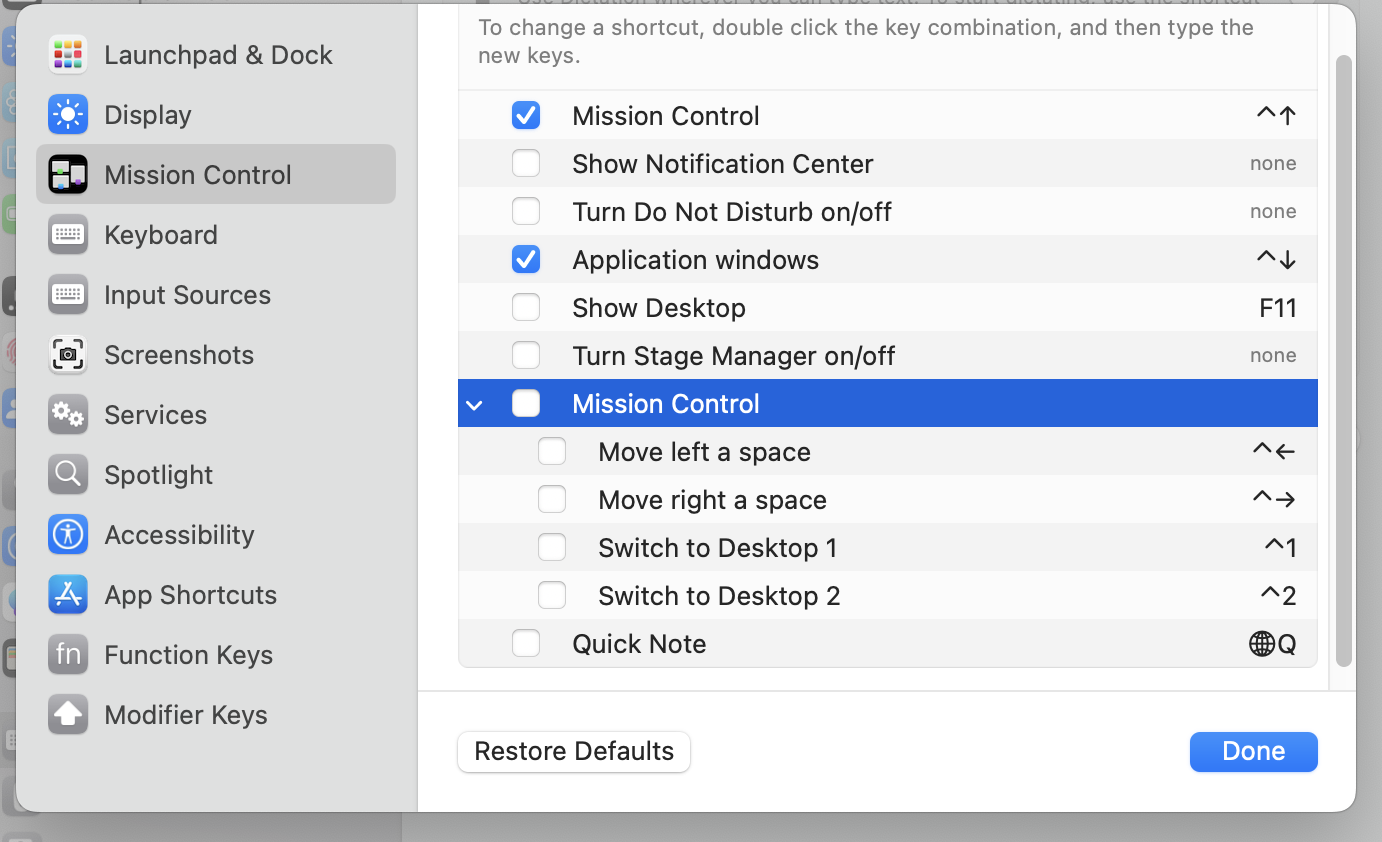
Task: Collapse the highlighted Mission Control group
Action: coord(475,404)
